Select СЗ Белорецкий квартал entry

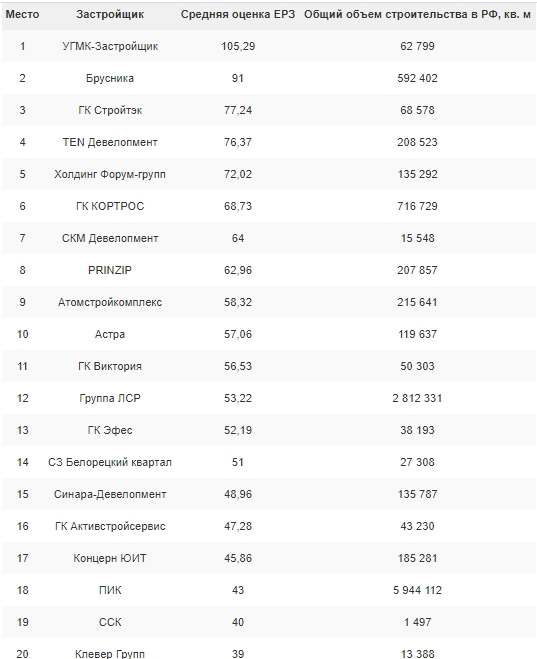(x=110, y=462)
